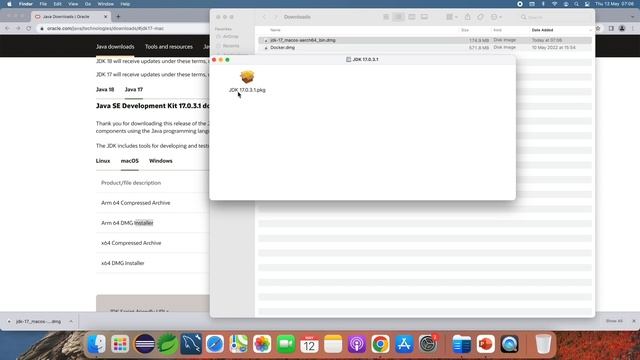Switch Downloads window to gallery view
The image size is (640, 360).
424,17
